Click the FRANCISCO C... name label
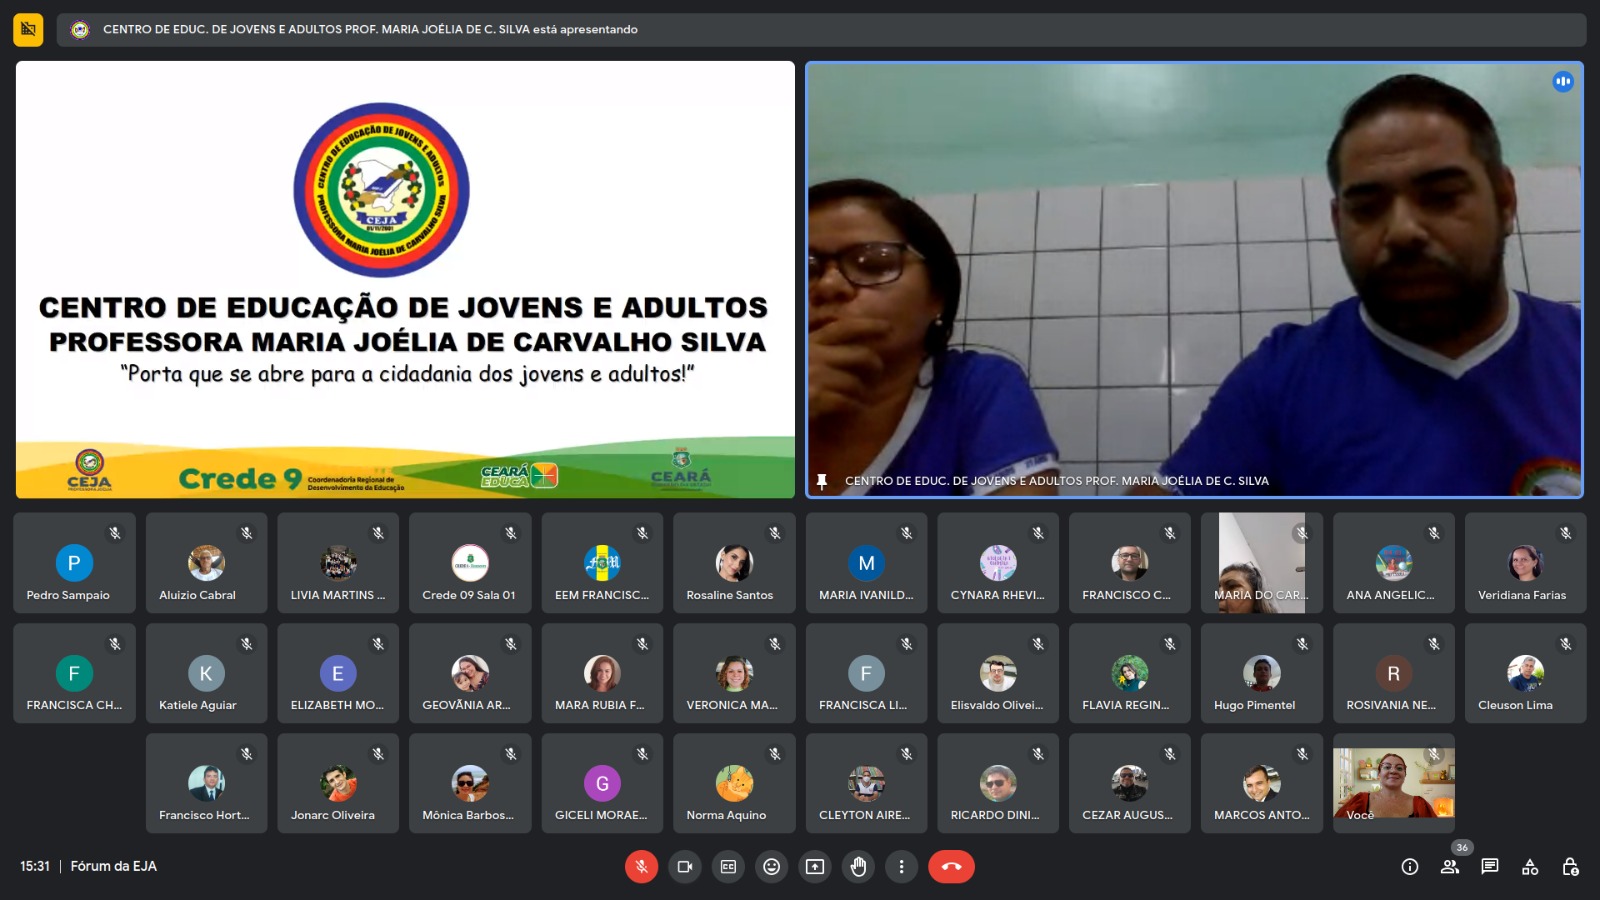 [x=1126, y=595]
